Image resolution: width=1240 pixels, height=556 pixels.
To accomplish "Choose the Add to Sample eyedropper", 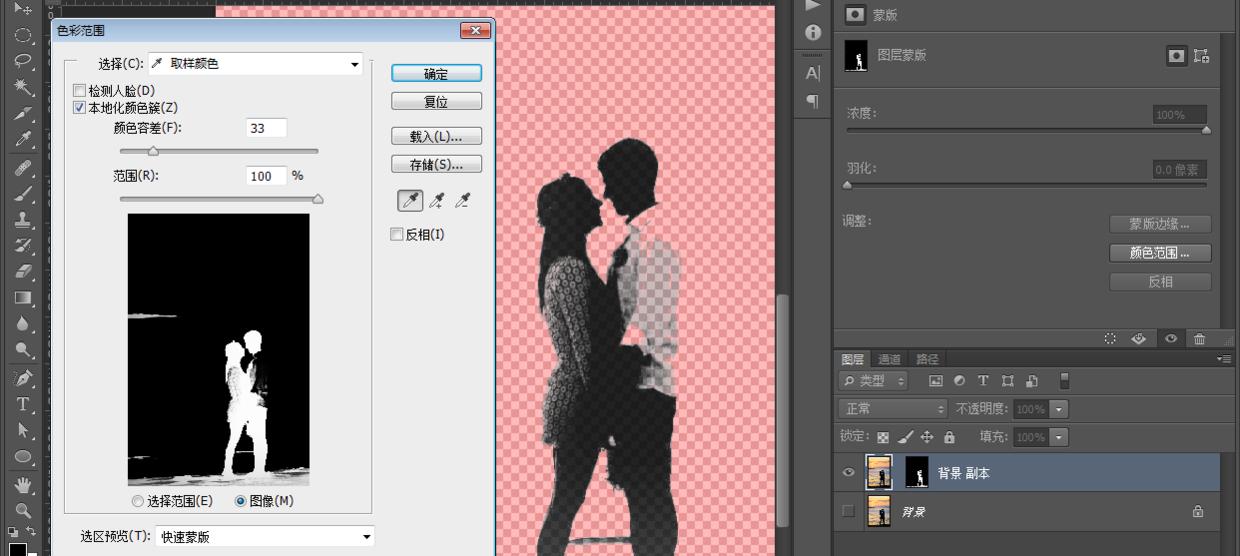I will (x=437, y=201).
